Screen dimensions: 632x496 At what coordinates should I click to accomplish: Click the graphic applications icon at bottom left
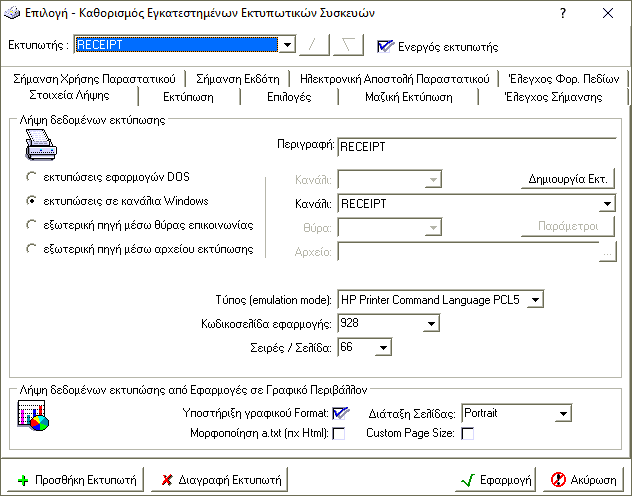tap(33, 417)
